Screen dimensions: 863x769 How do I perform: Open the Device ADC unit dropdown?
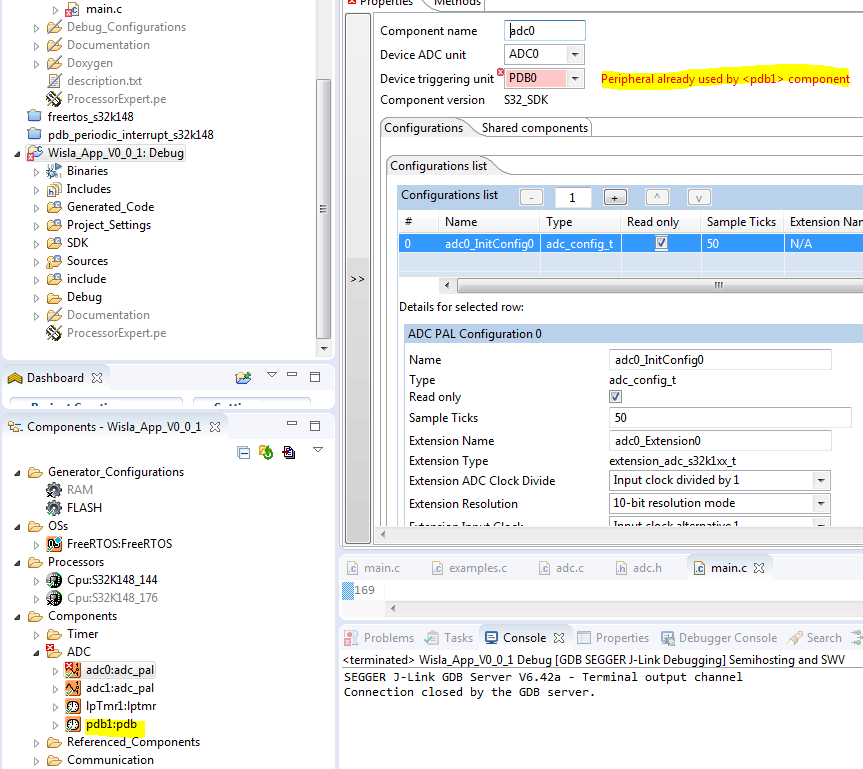tap(575, 54)
